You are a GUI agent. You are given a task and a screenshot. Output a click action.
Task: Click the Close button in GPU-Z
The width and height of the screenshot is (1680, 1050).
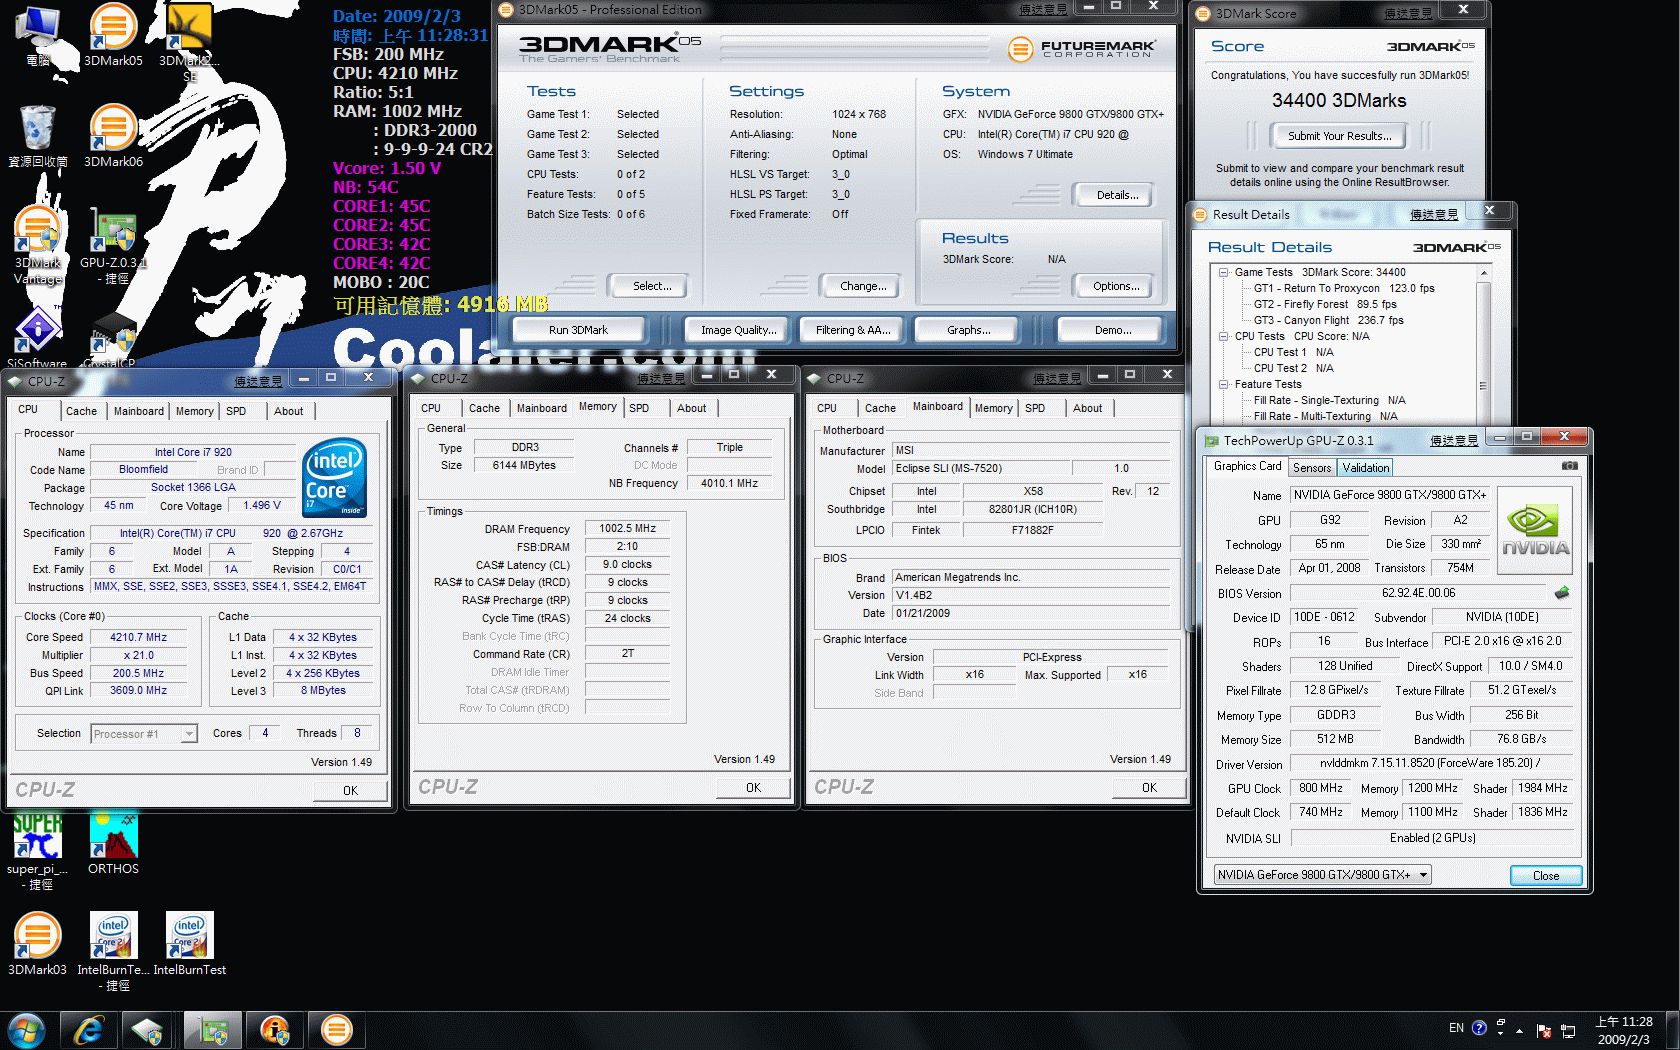point(1546,876)
